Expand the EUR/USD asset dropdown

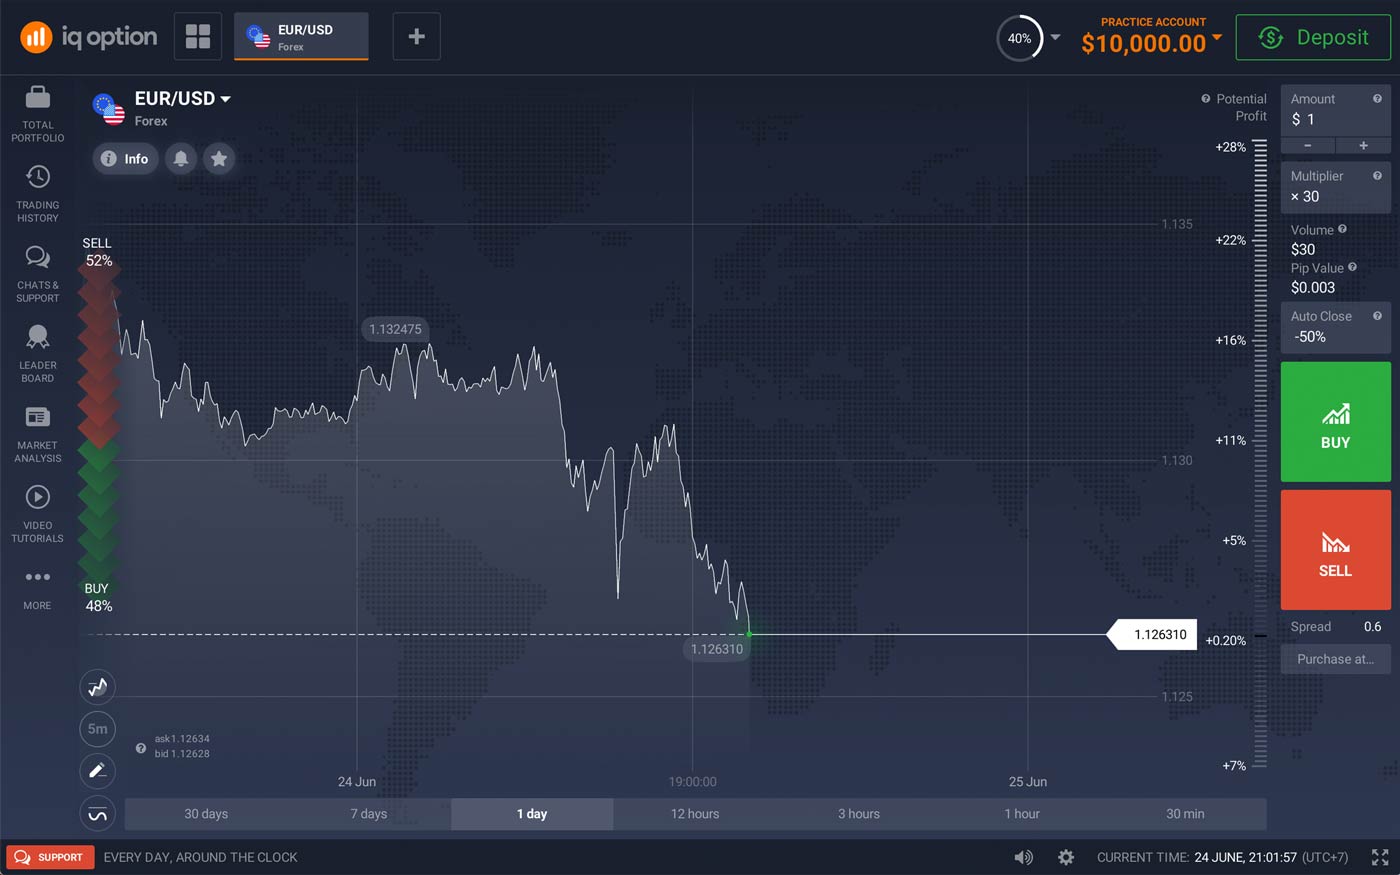pos(227,98)
